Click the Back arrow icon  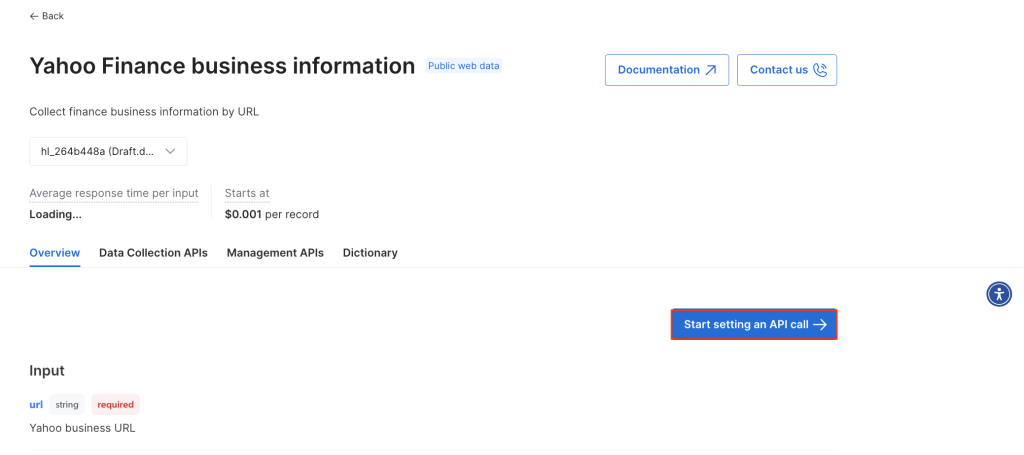click(35, 16)
